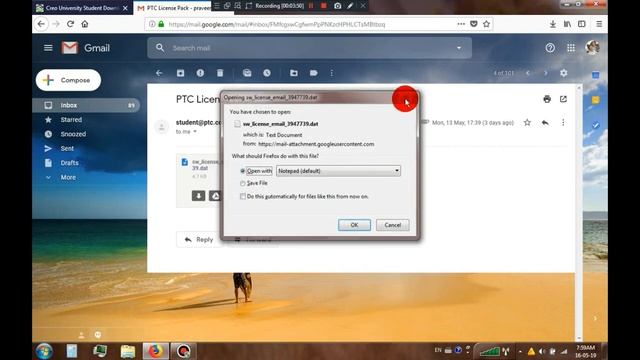
Task: Download the attachment with arrow icon
Action: pos(198,196)
